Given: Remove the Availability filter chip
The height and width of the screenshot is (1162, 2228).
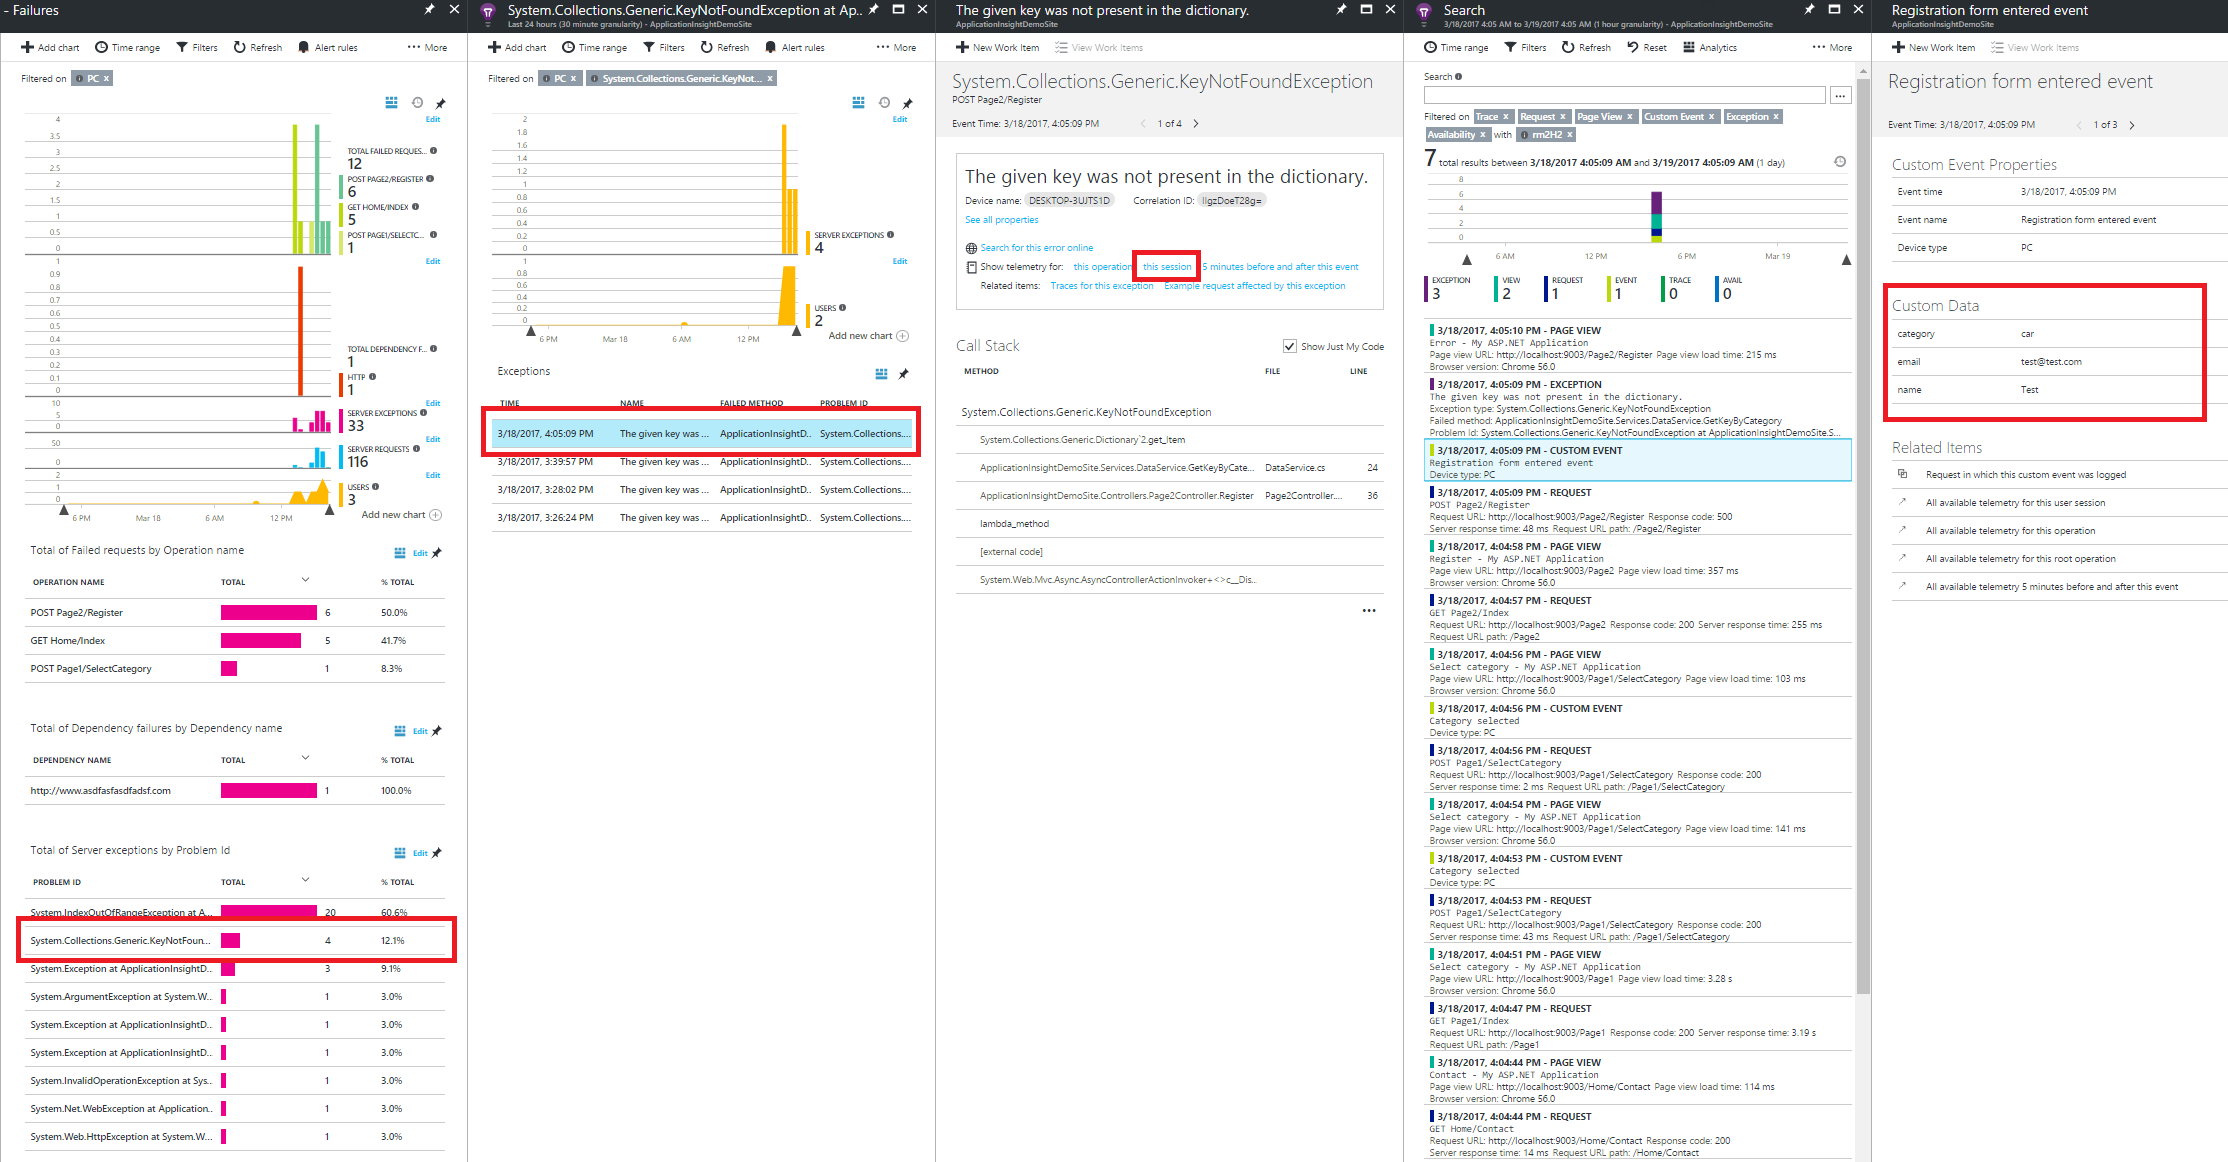Looking at the screenshot, I should 1482,135.
